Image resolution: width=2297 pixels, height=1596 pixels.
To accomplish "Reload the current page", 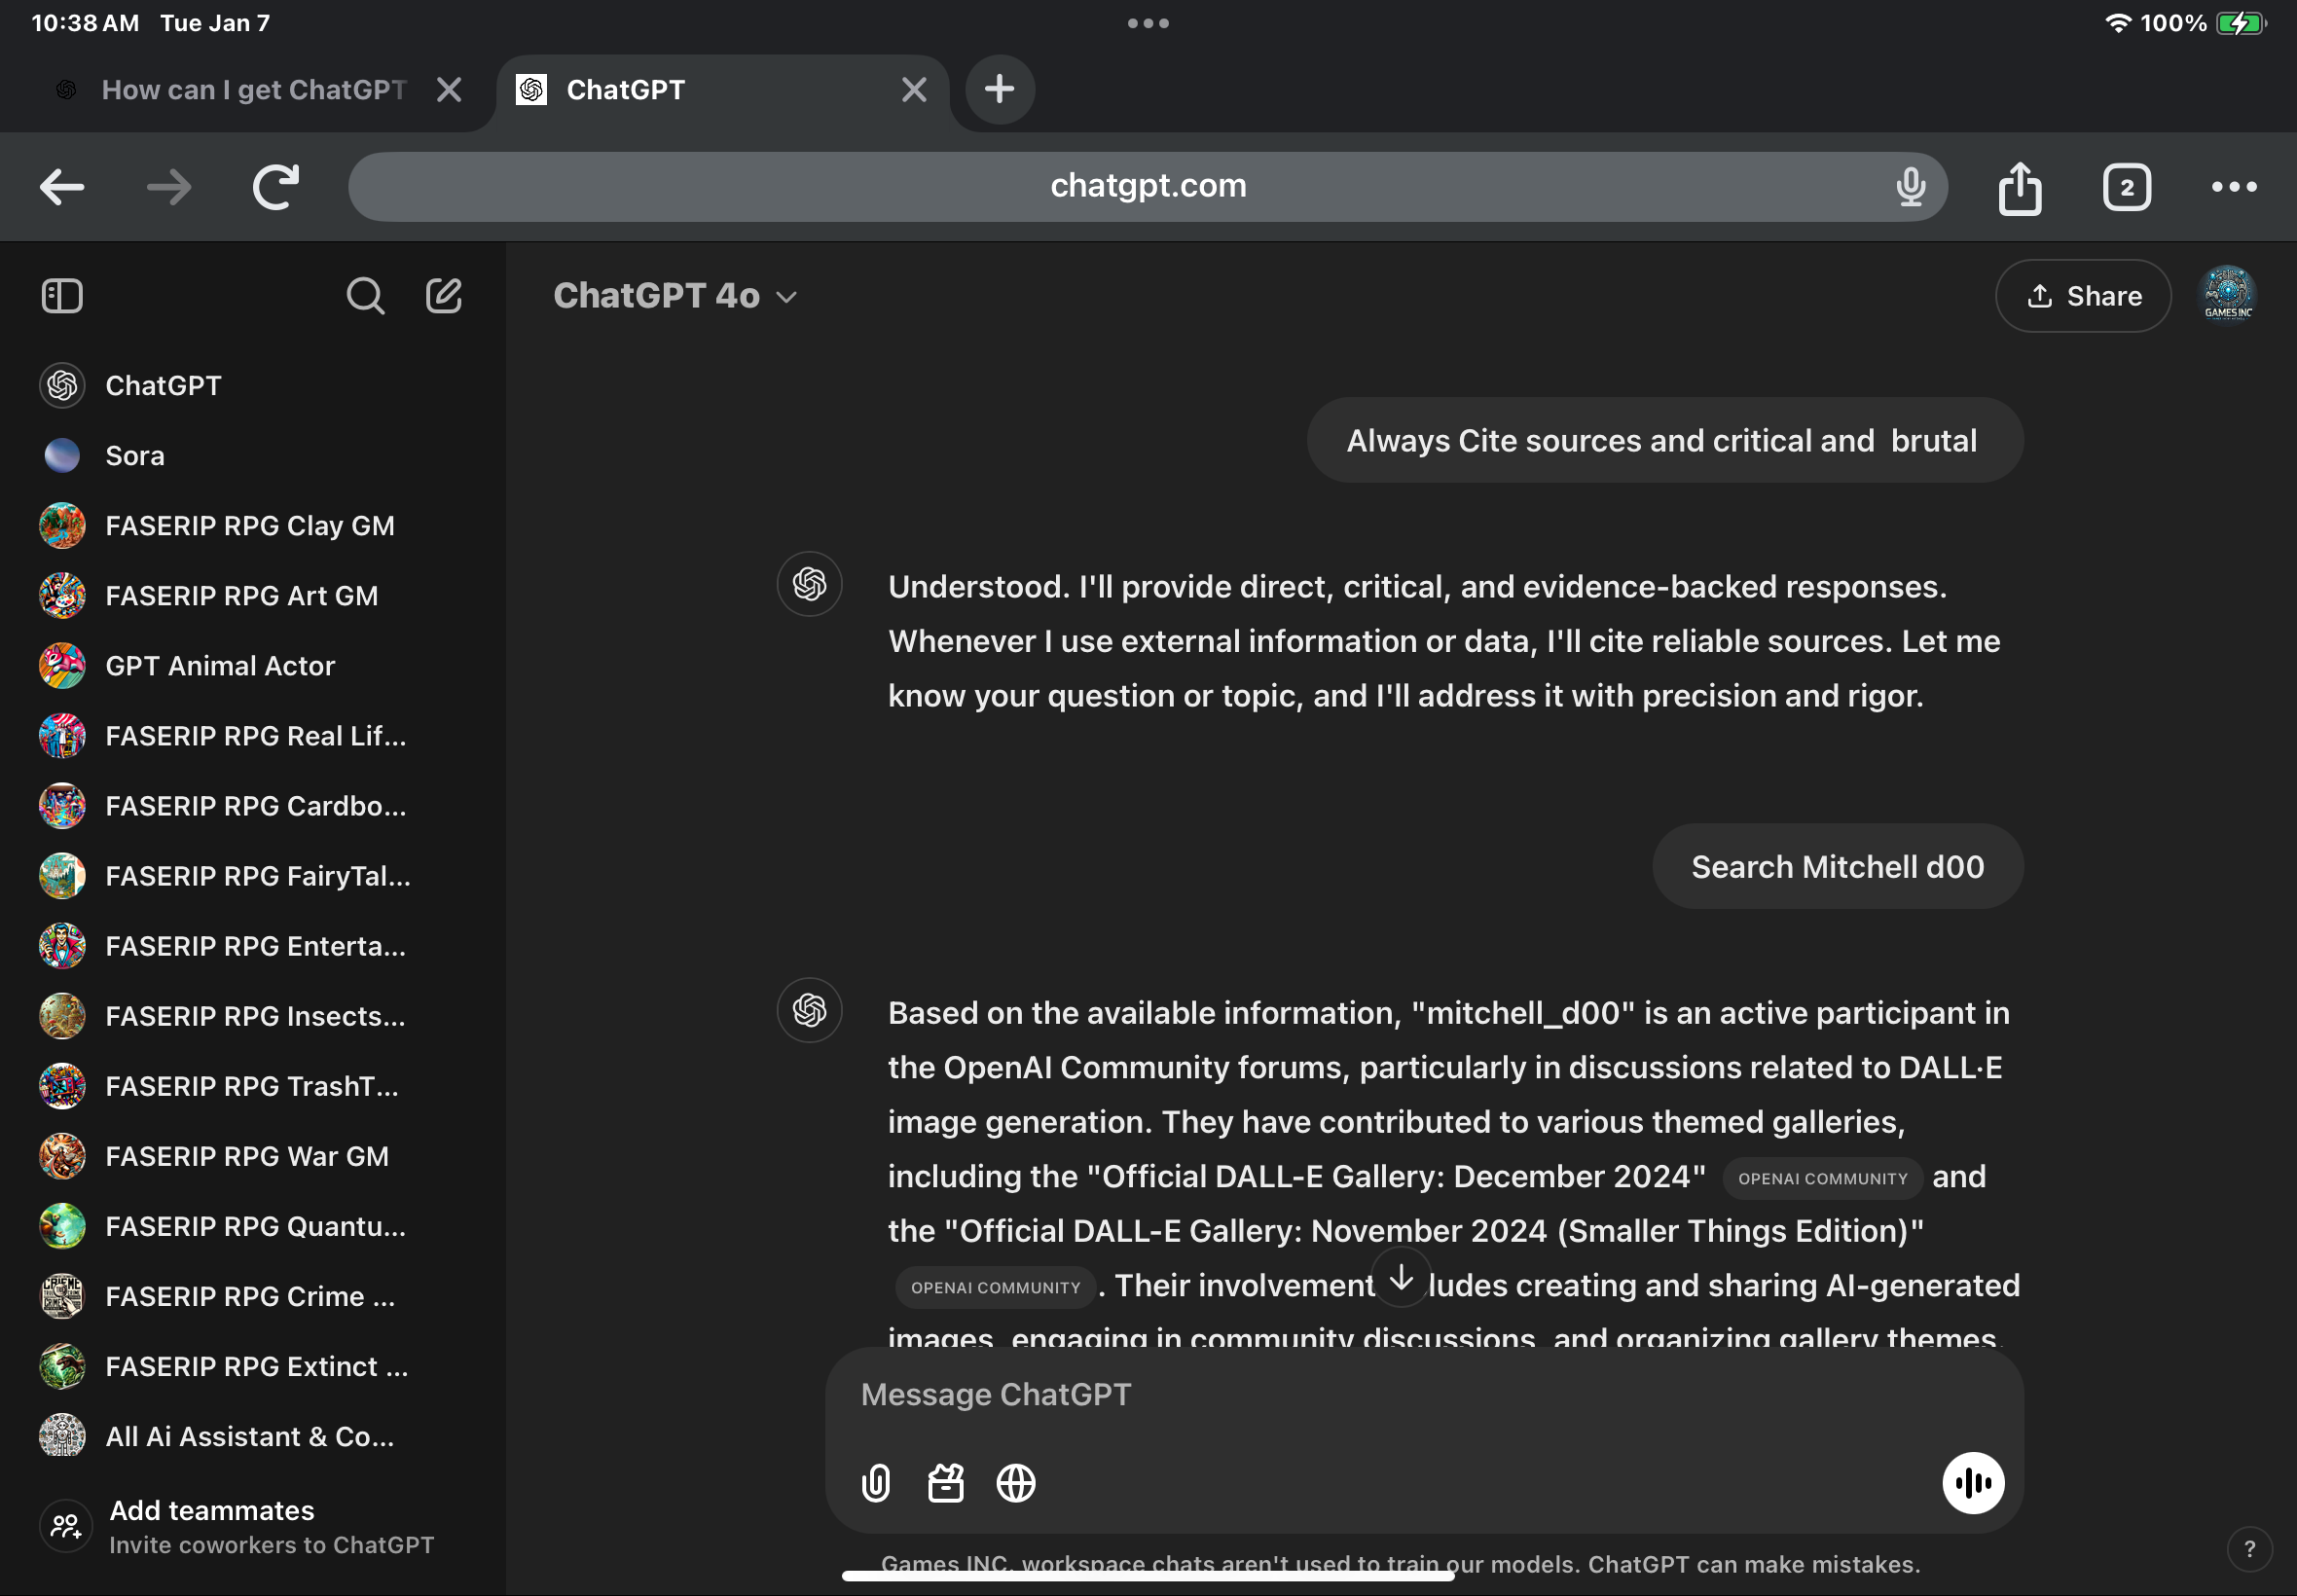I will point(277,186).
